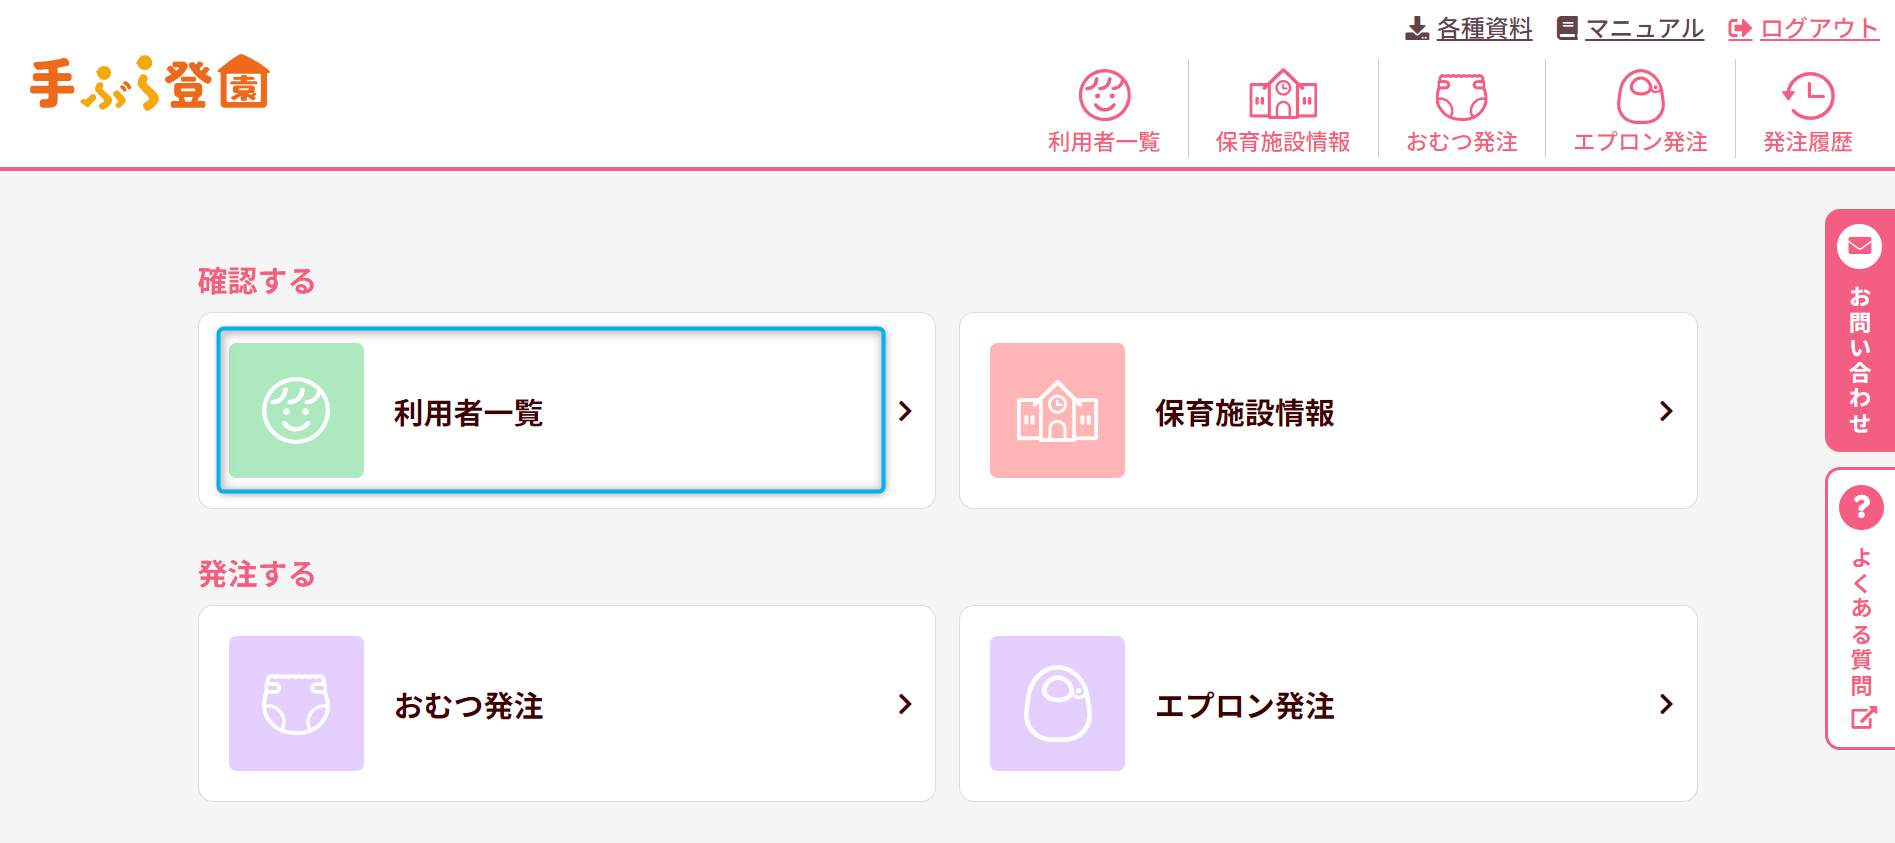Click the question mark FAQ icon

[1860, 508]
